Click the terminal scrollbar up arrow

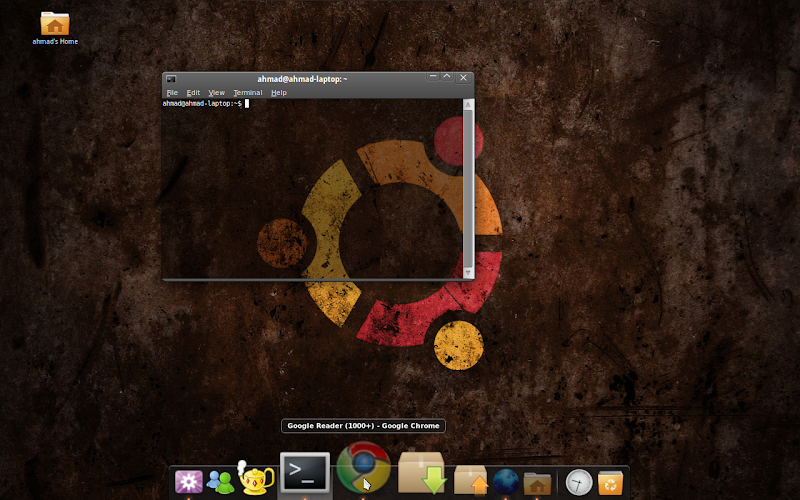point(468,104)
